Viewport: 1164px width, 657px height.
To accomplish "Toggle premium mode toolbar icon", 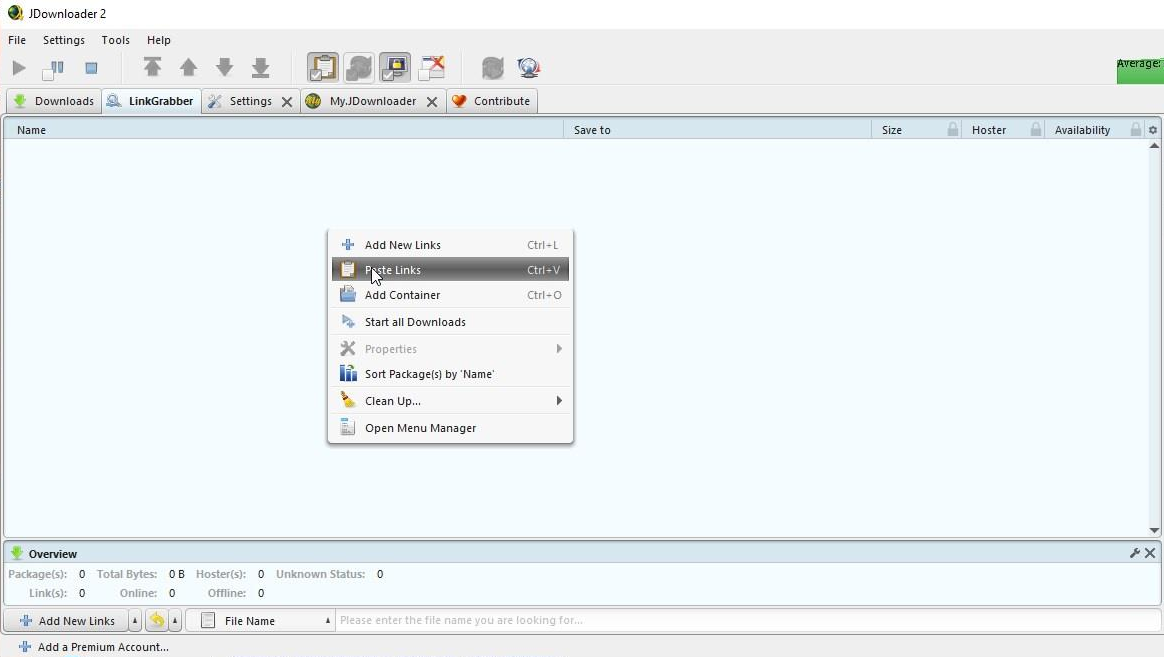I will pos(395,68).
